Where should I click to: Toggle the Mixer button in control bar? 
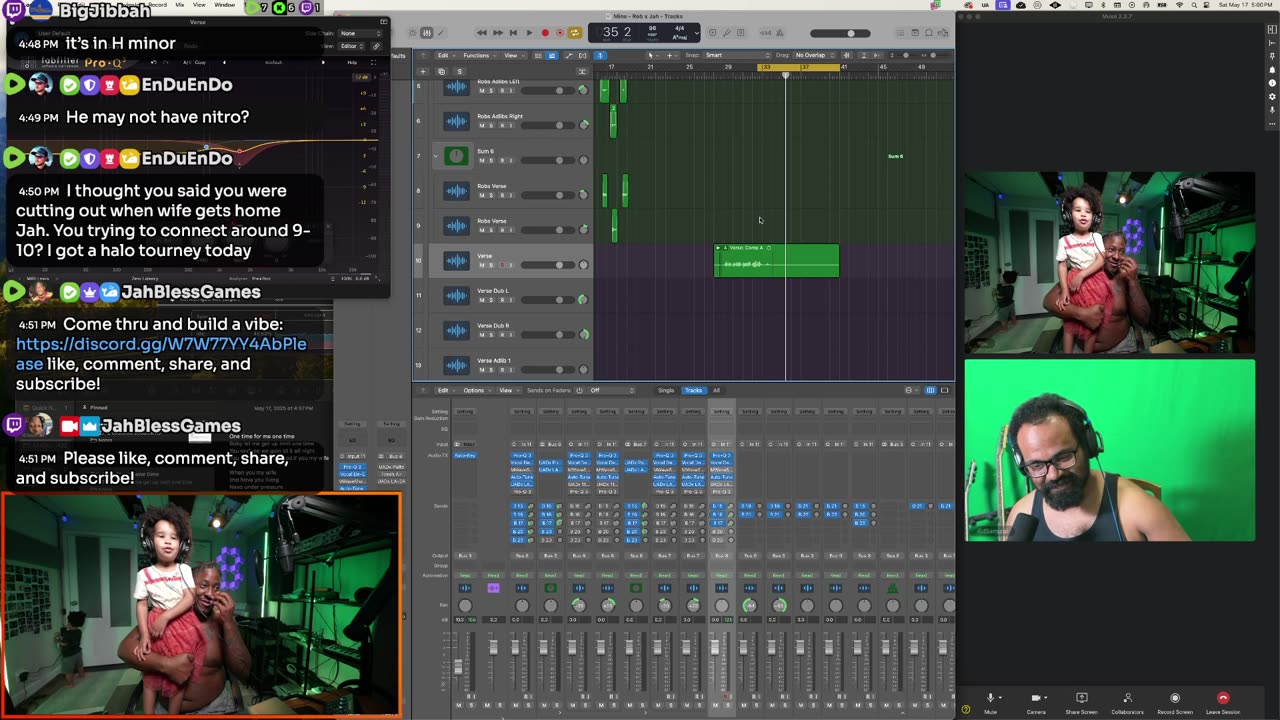(427, 33)
